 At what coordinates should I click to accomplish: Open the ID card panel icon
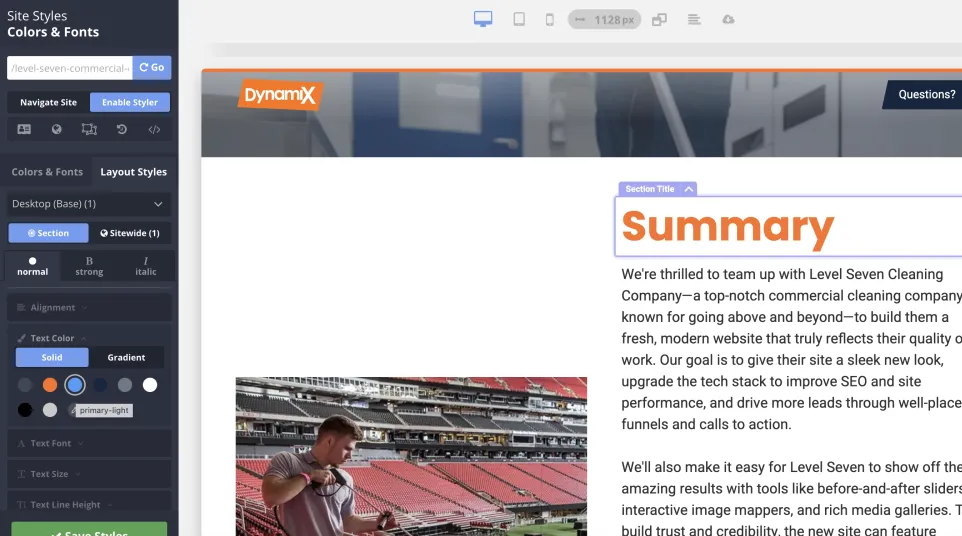pyautogui.click(x=24, y=129)
